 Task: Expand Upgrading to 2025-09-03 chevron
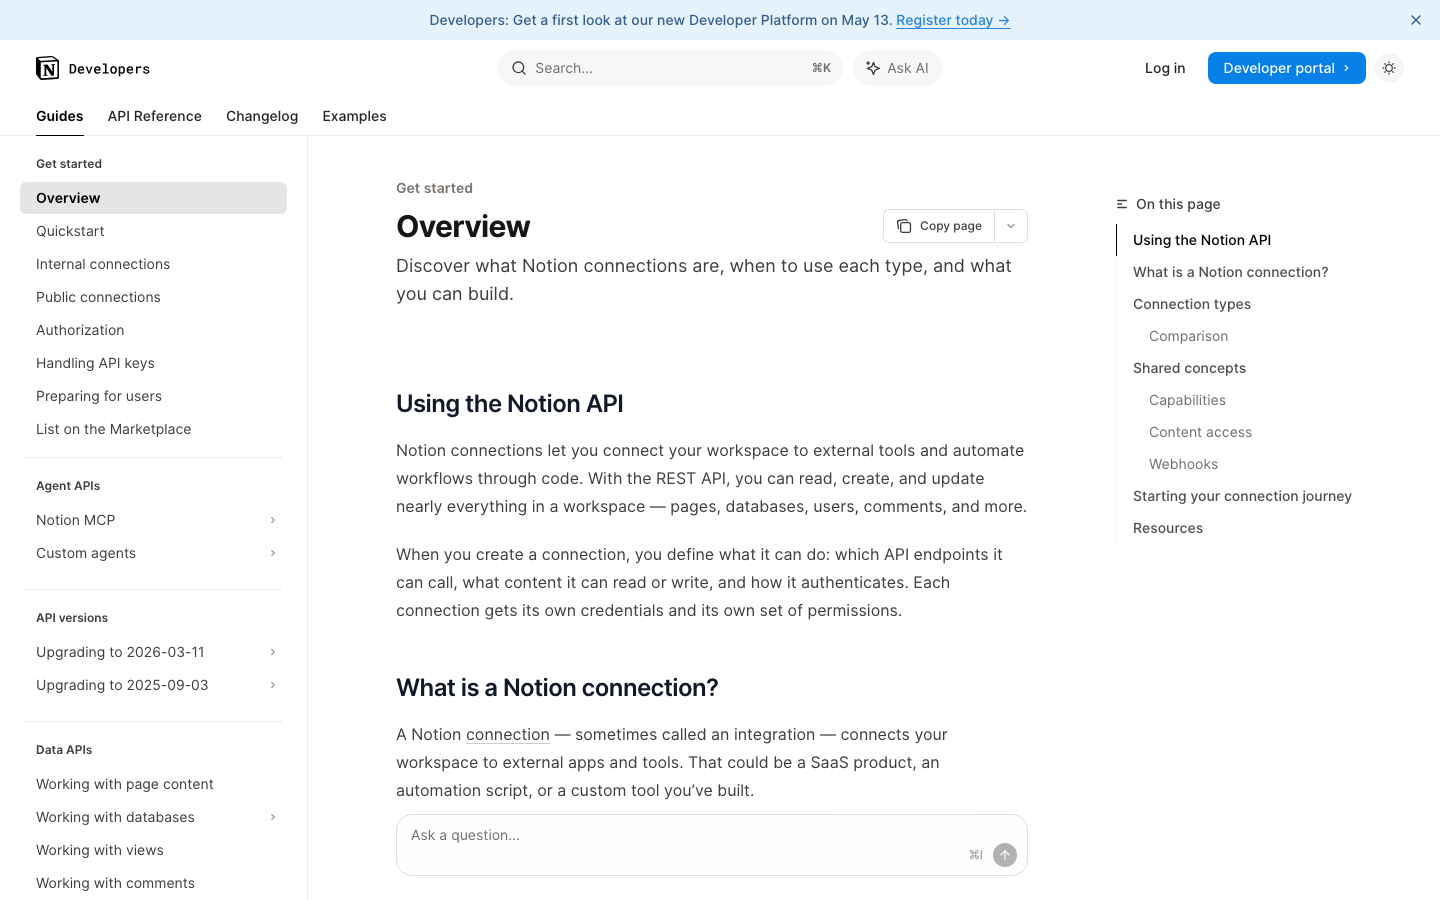[x=273, y=685]
